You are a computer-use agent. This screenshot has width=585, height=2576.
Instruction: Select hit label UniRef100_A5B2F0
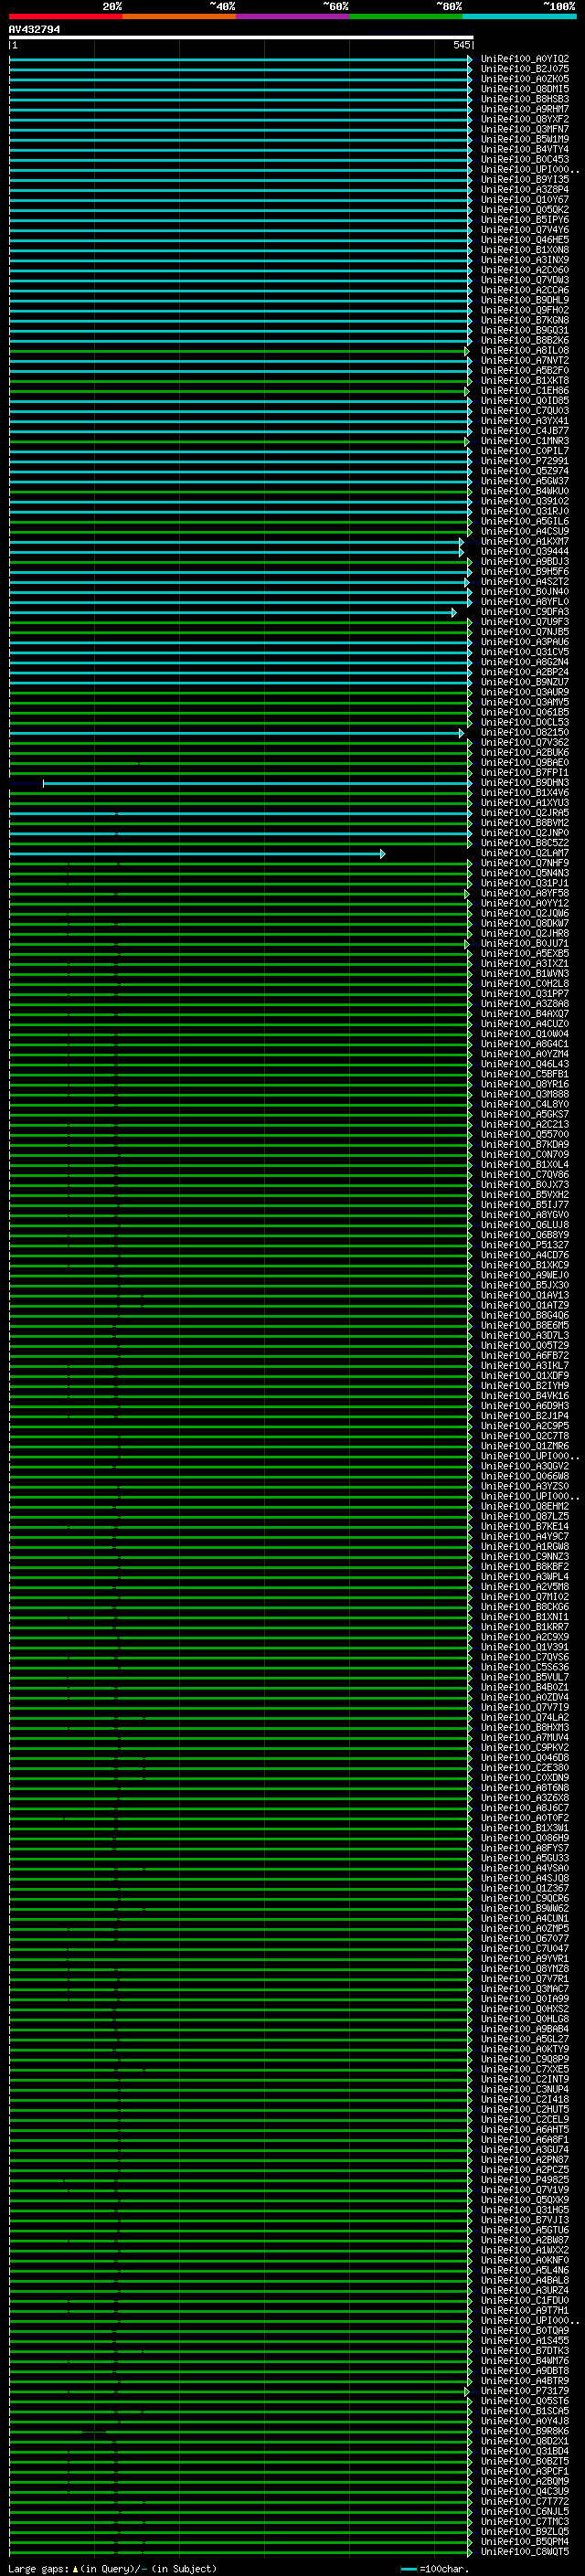click(525, 371)
